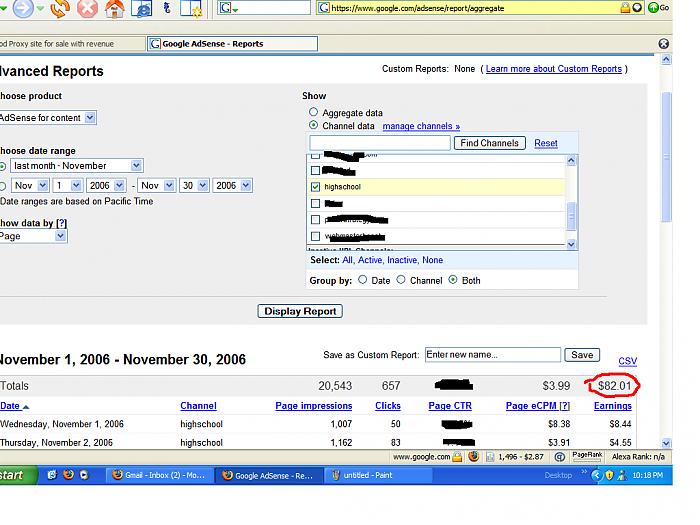The width and height of the screenshot is (700, 525).
Task: Click the green Go button beside address bar
Action: 658,8
